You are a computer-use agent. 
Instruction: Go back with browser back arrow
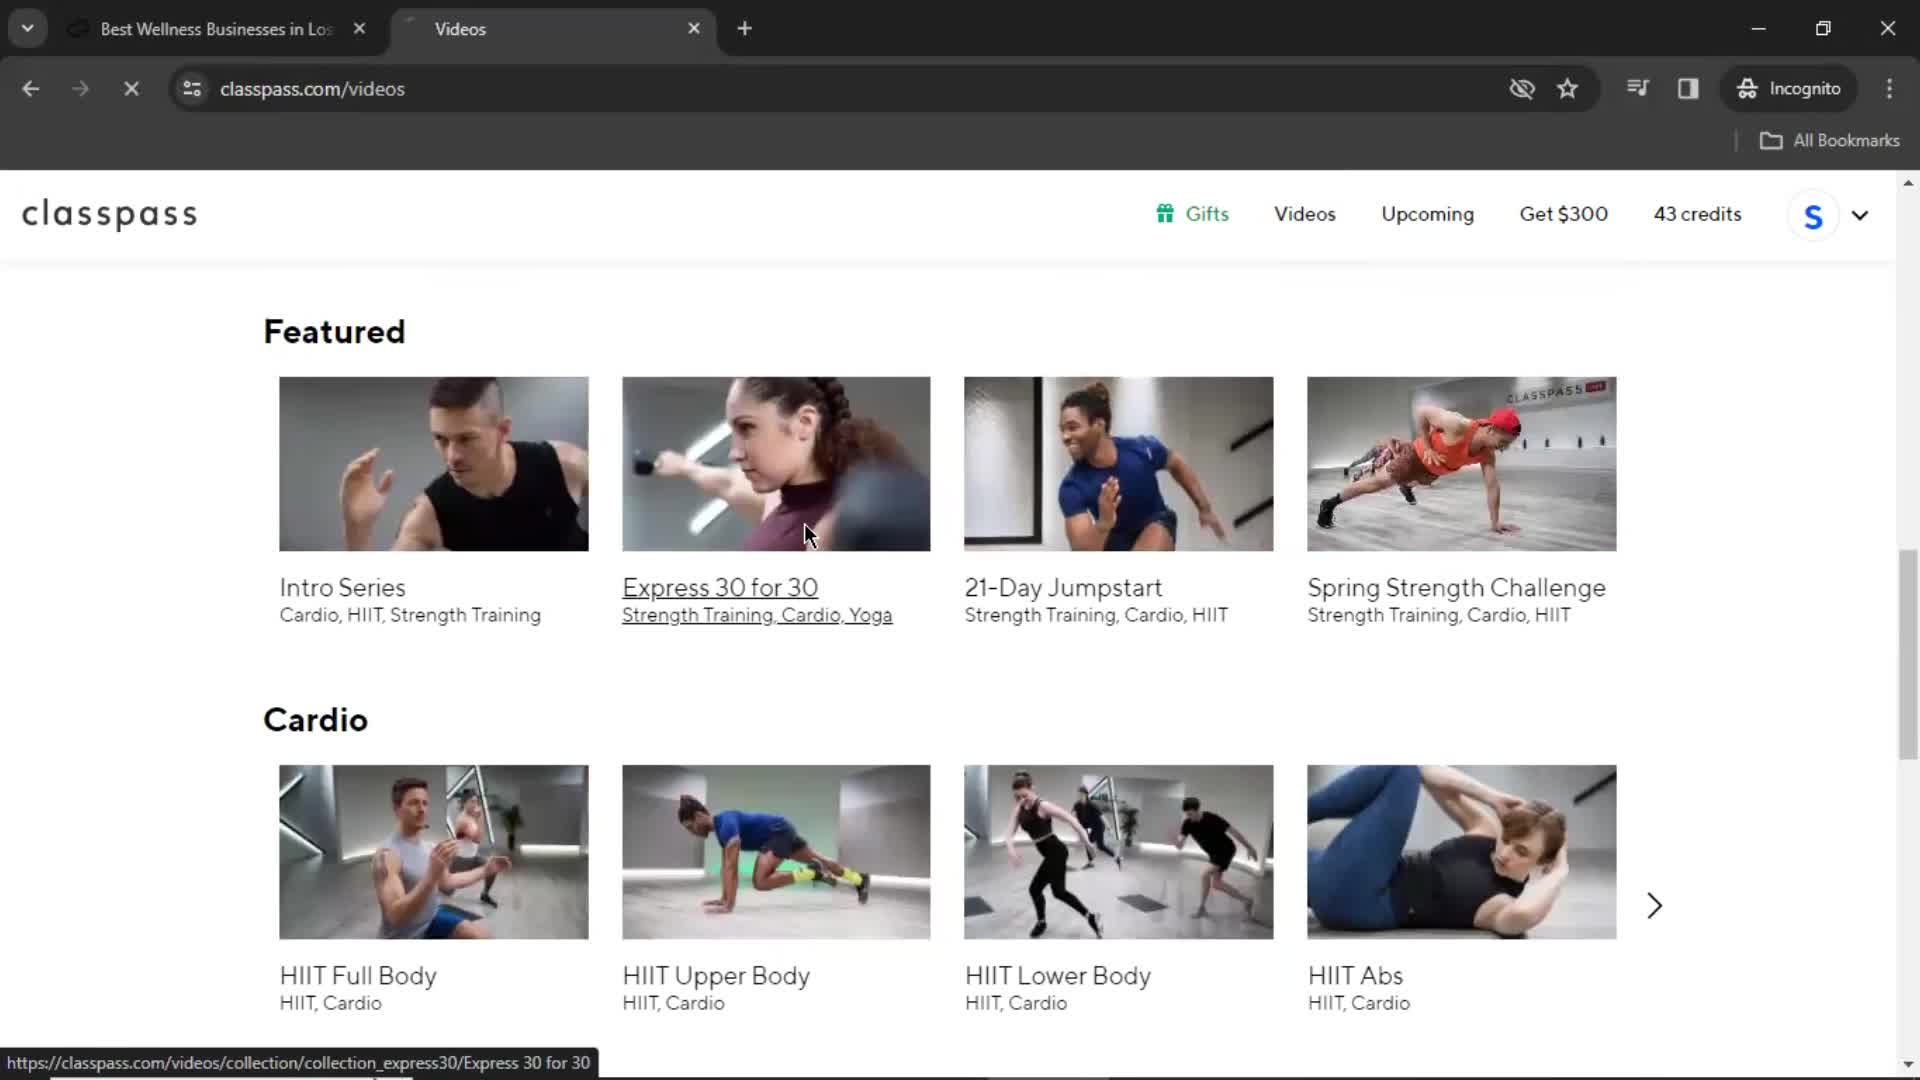click(30, 89)
